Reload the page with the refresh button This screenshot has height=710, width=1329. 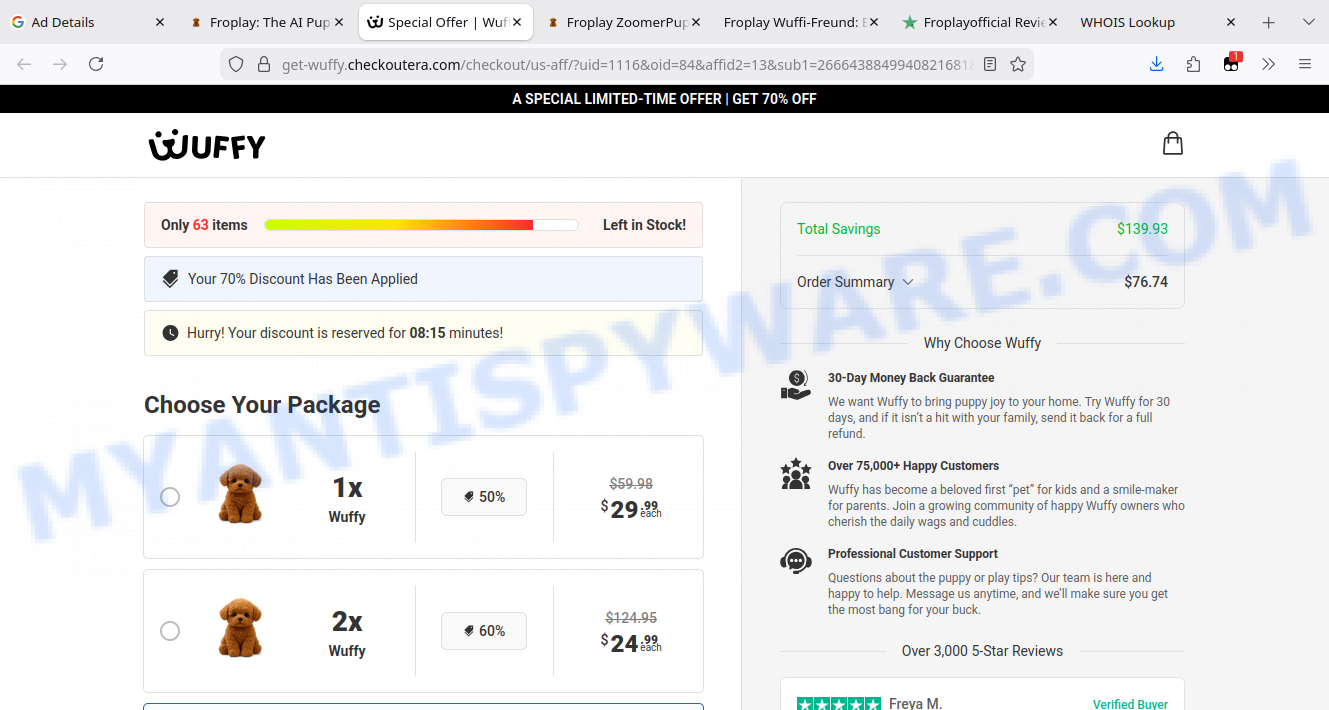pos(96,64)
